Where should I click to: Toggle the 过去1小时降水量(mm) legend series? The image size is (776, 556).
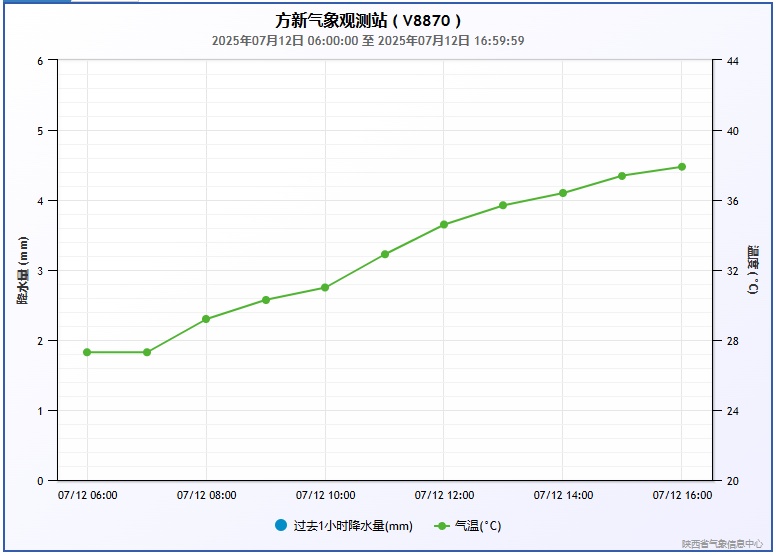click(x=352, y=526)
